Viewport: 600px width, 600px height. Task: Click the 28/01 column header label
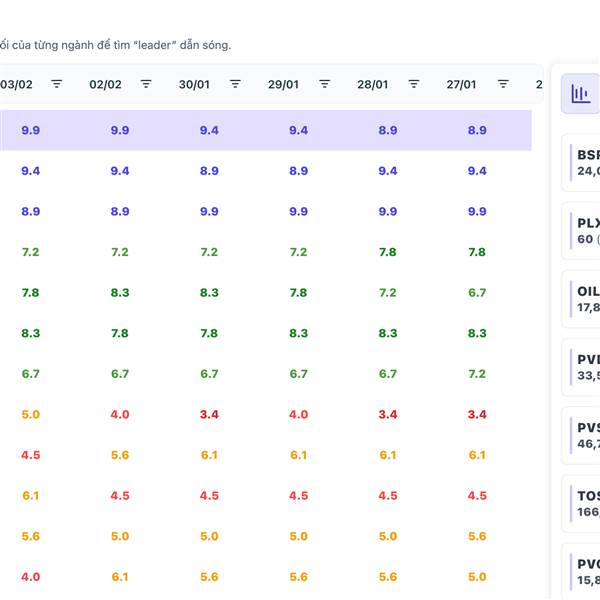pos(372,84)
